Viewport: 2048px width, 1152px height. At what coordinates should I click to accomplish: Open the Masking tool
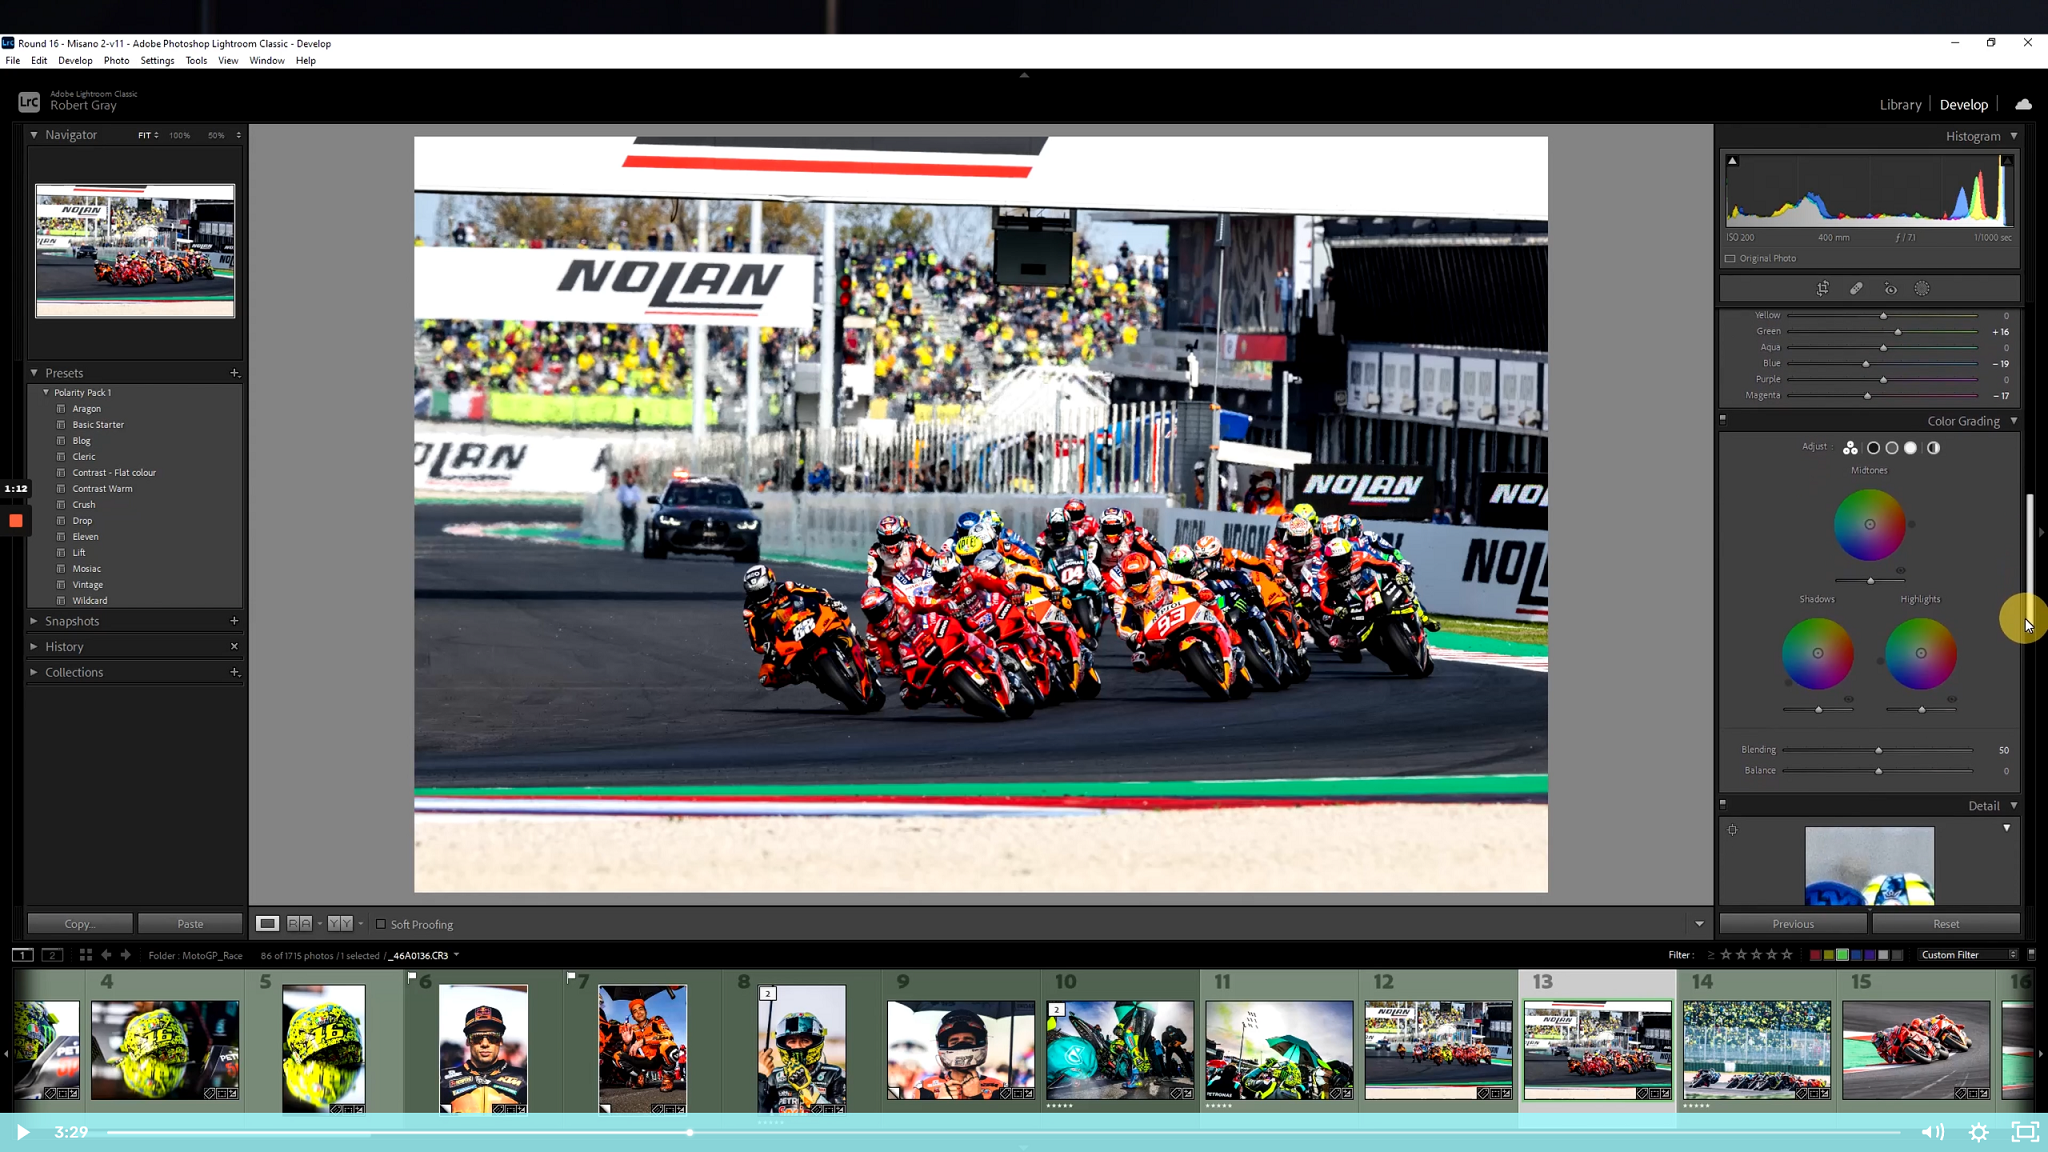point(1922,289)
